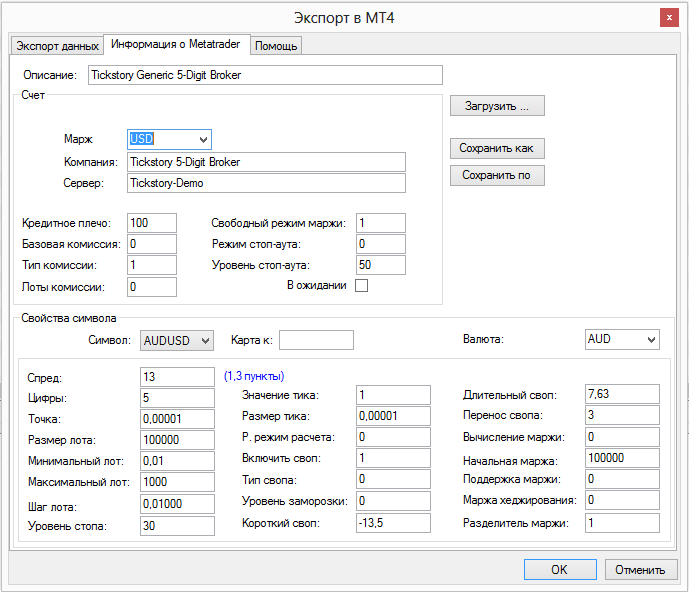Click the Загрузить ... button
This screenshot has height=592, width=689.
pos(497,106)
